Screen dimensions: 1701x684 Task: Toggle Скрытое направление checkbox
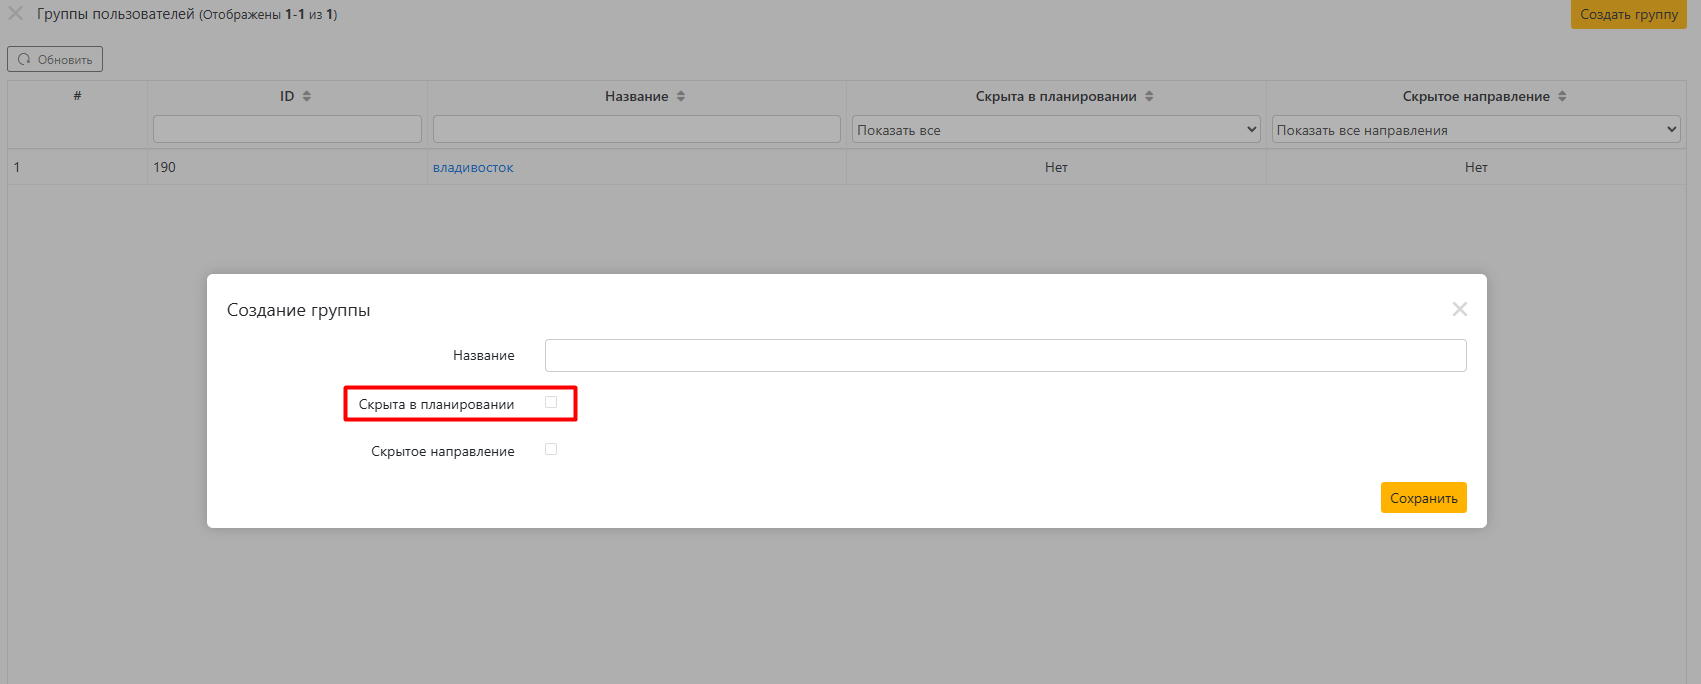pyautogui.click(x=551, y=450)
